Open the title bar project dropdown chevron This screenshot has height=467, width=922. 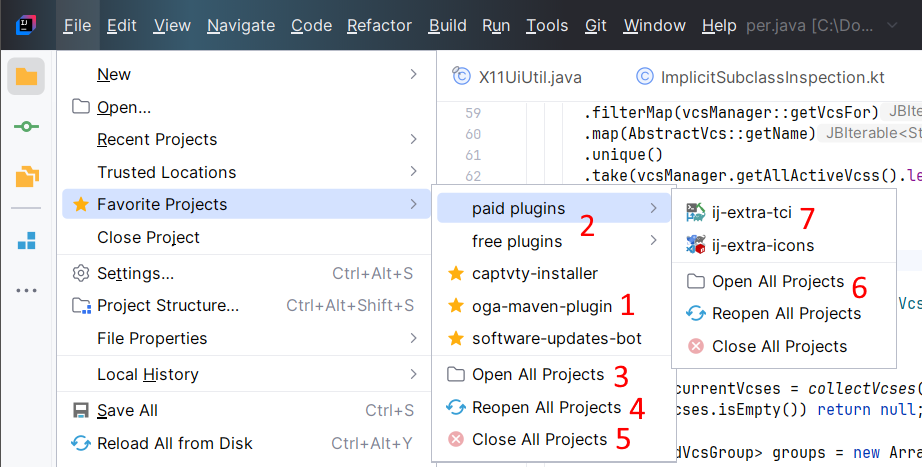pyautogui.click(x=892, y=25)
